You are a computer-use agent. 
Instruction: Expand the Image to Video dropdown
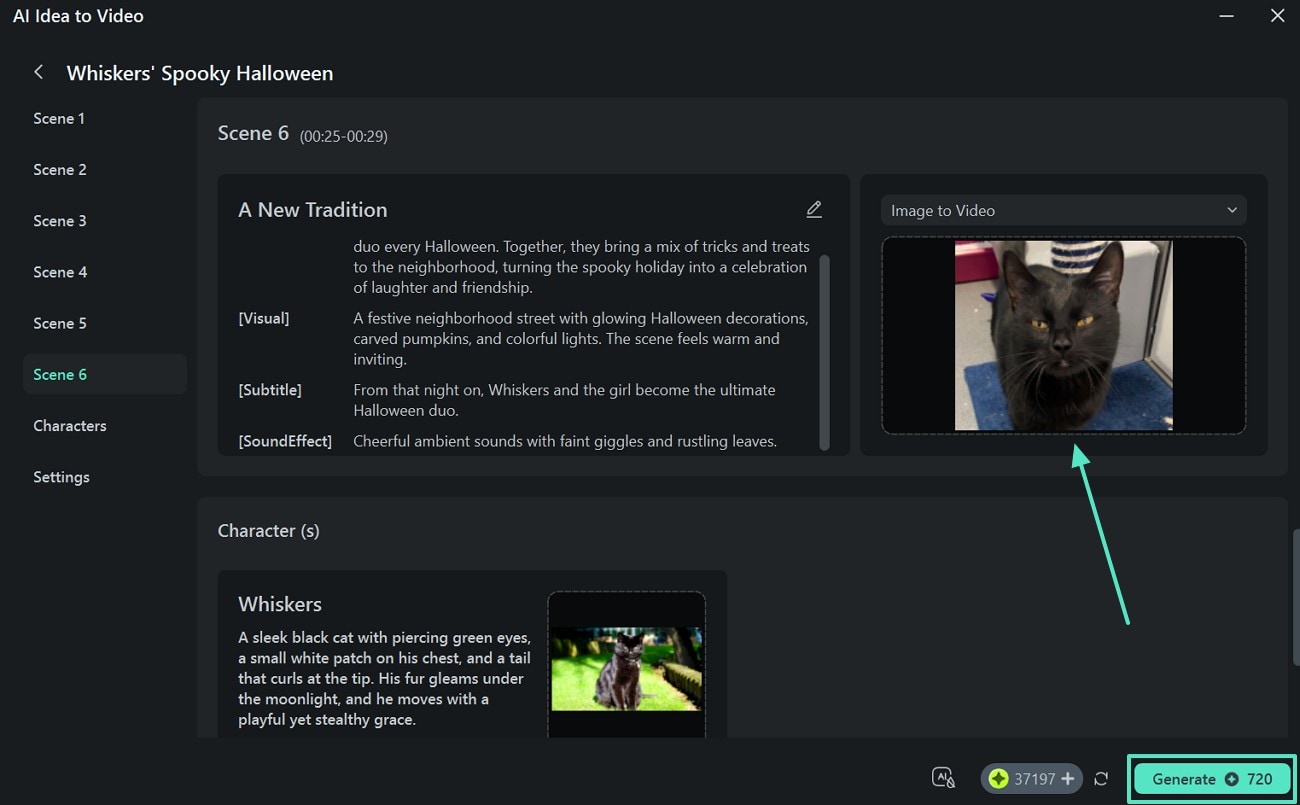click(x=1064, y=210)
